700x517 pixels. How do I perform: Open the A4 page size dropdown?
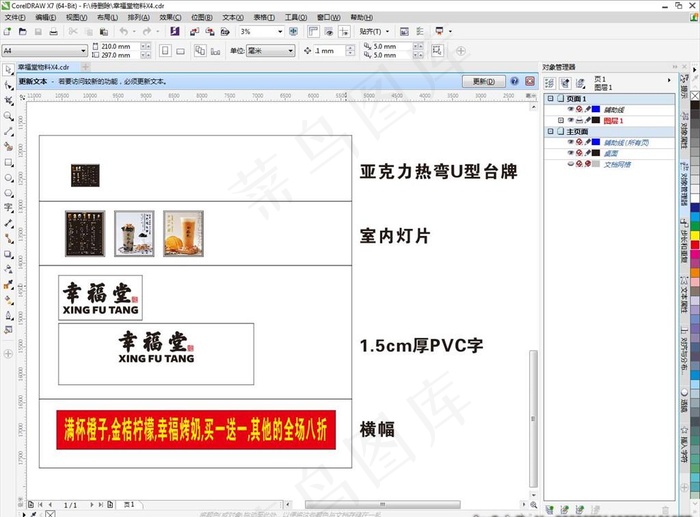point(83,51)
